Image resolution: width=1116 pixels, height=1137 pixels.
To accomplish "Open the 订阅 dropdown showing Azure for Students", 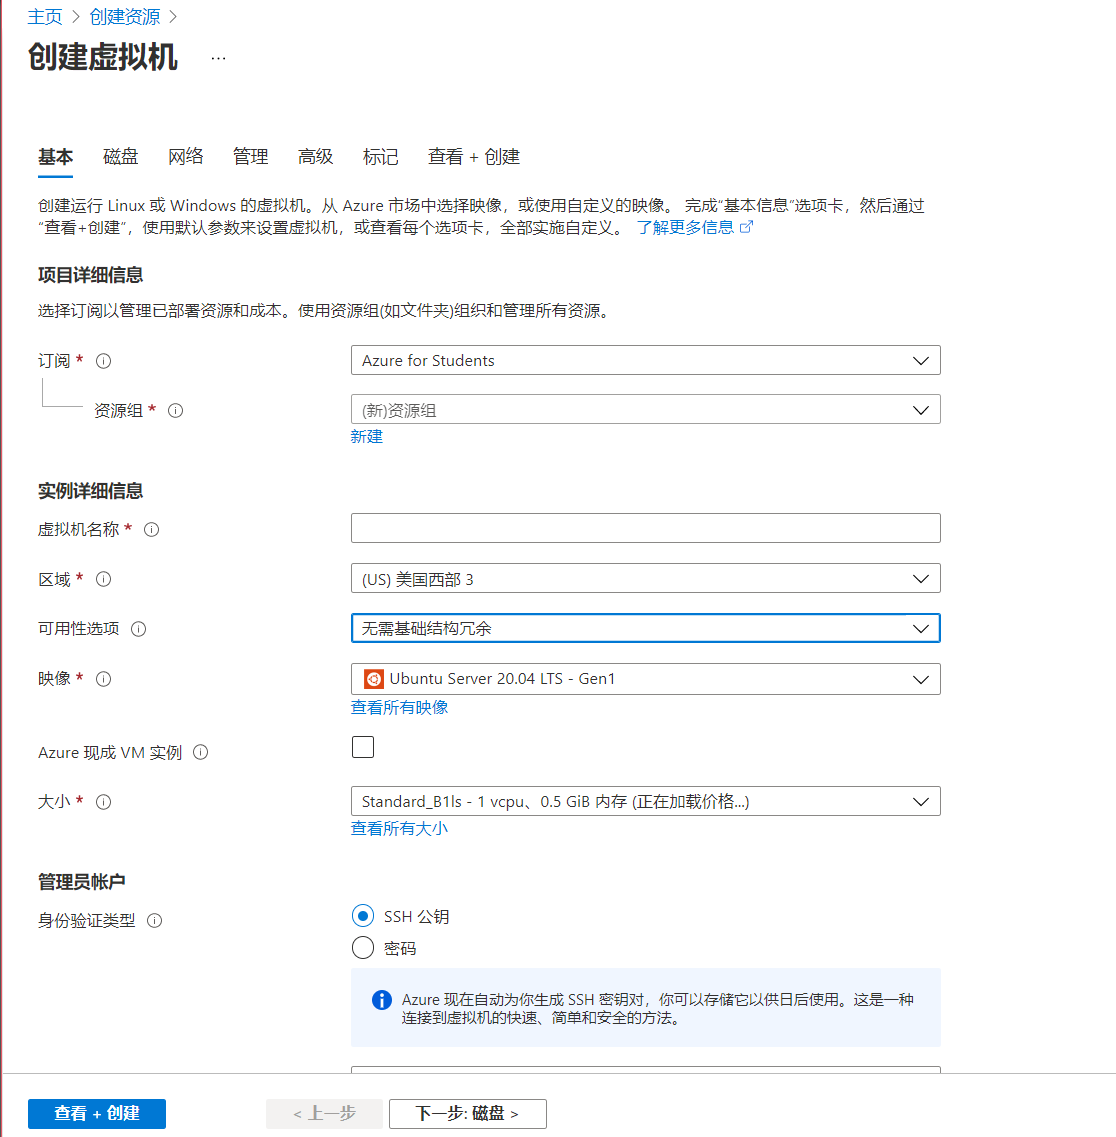I will pyautogui.click(x=645, y=360).
